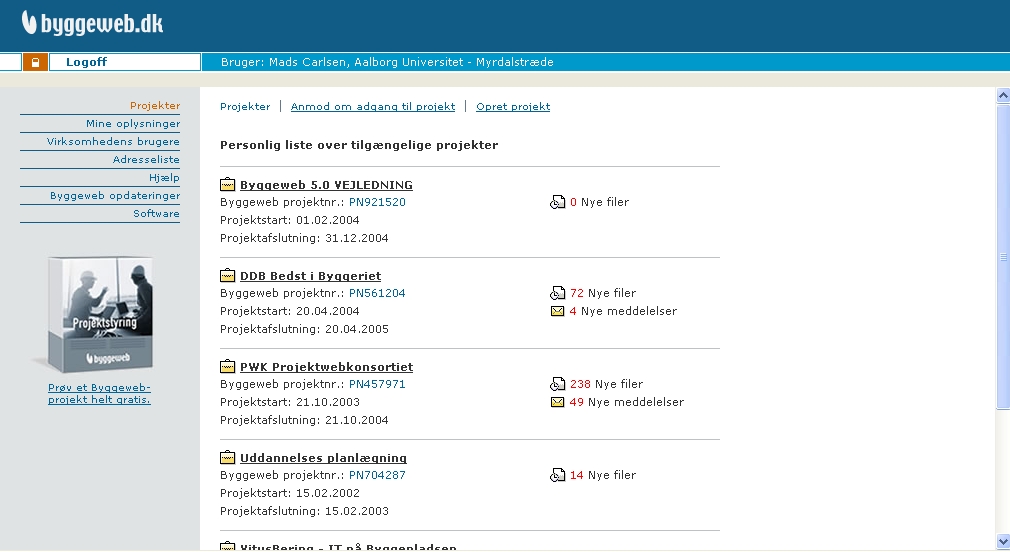
Task: Click the briefcase icon beside Byggeweb 5.0 VEJLEDNING
Action: coord(227,185)
